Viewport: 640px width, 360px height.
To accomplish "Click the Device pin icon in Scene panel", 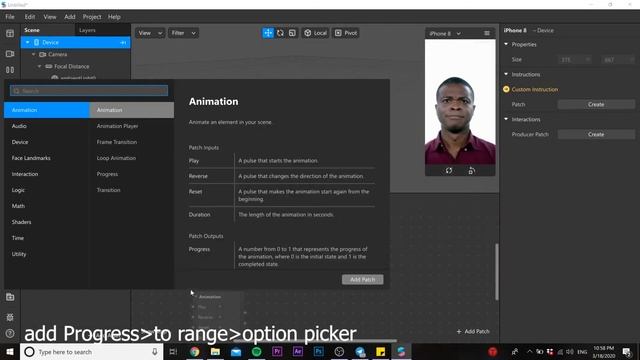I will [x=123, y=42].
